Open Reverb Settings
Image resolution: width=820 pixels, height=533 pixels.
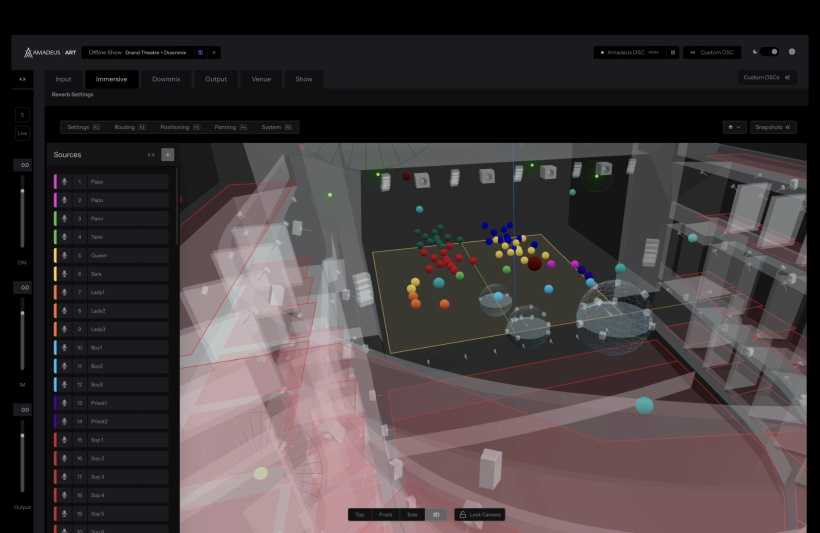[x=72, y=95]
